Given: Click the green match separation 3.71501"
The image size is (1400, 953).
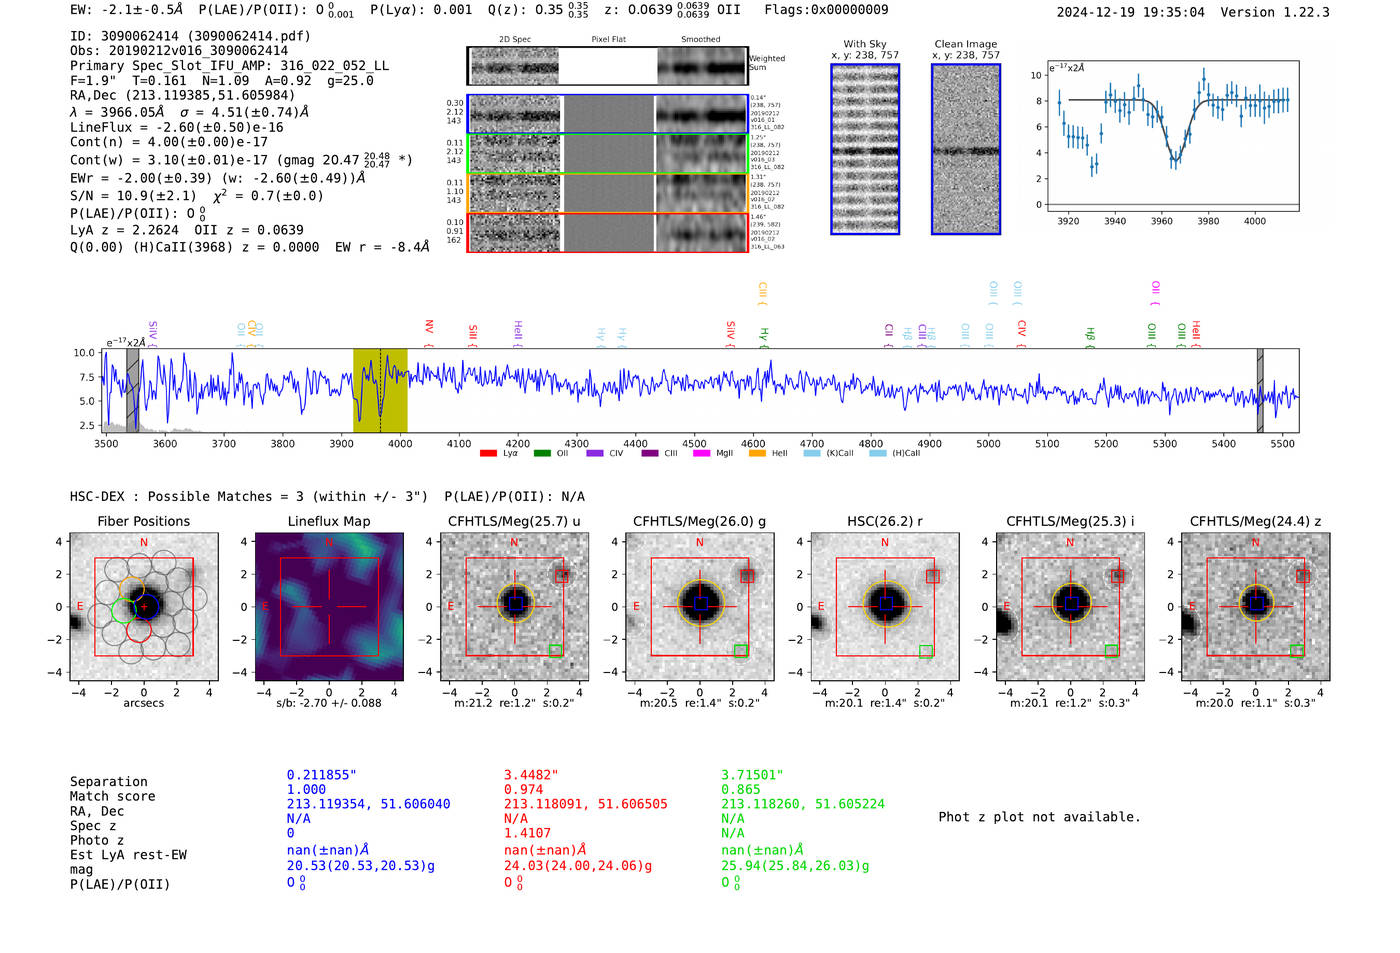Looking at the screenshot, I should click(752, 775).
